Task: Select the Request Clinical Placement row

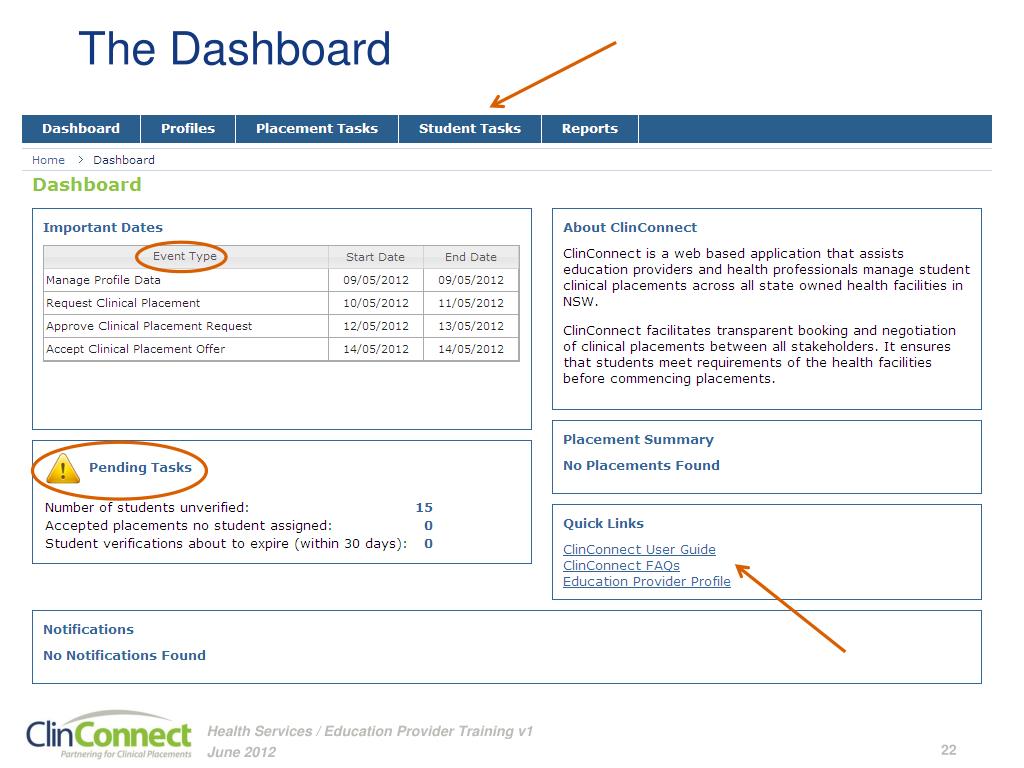Action: [x=281, y=303]
